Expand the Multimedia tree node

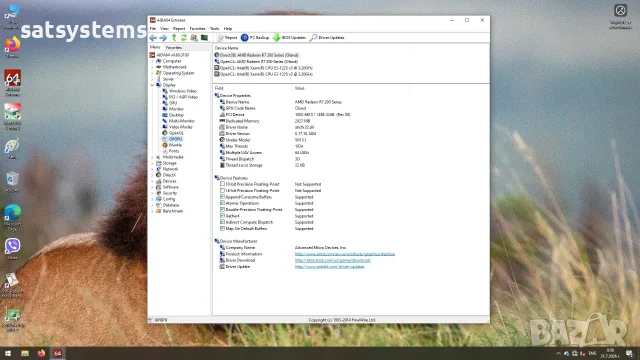[153, 157]
